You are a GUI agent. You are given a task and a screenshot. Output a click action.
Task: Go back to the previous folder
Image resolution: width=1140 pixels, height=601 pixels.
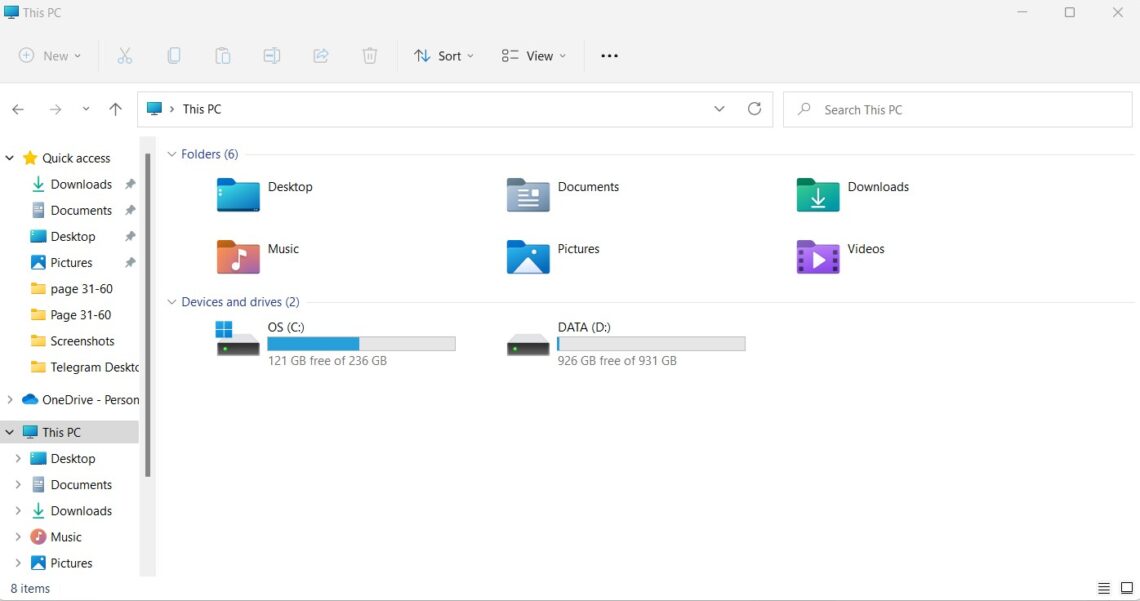[x=17, y=109]
